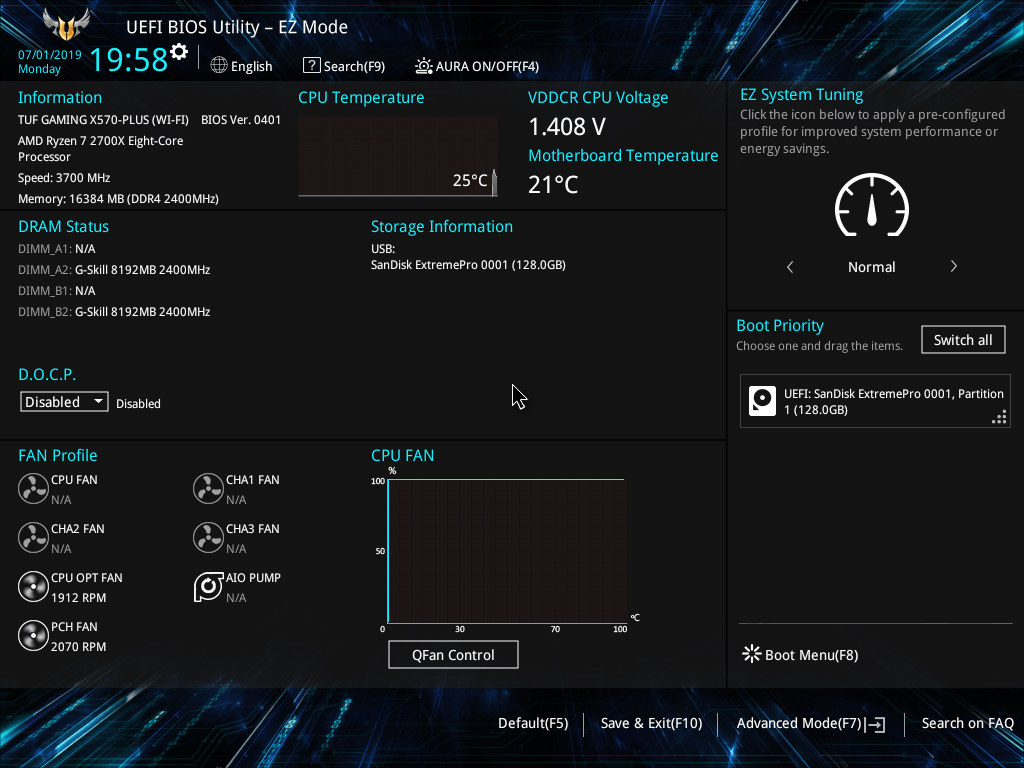Screen dimensions: 1024x768
Task: Click the EZ System Tuning heading
Action: [801, 95]
